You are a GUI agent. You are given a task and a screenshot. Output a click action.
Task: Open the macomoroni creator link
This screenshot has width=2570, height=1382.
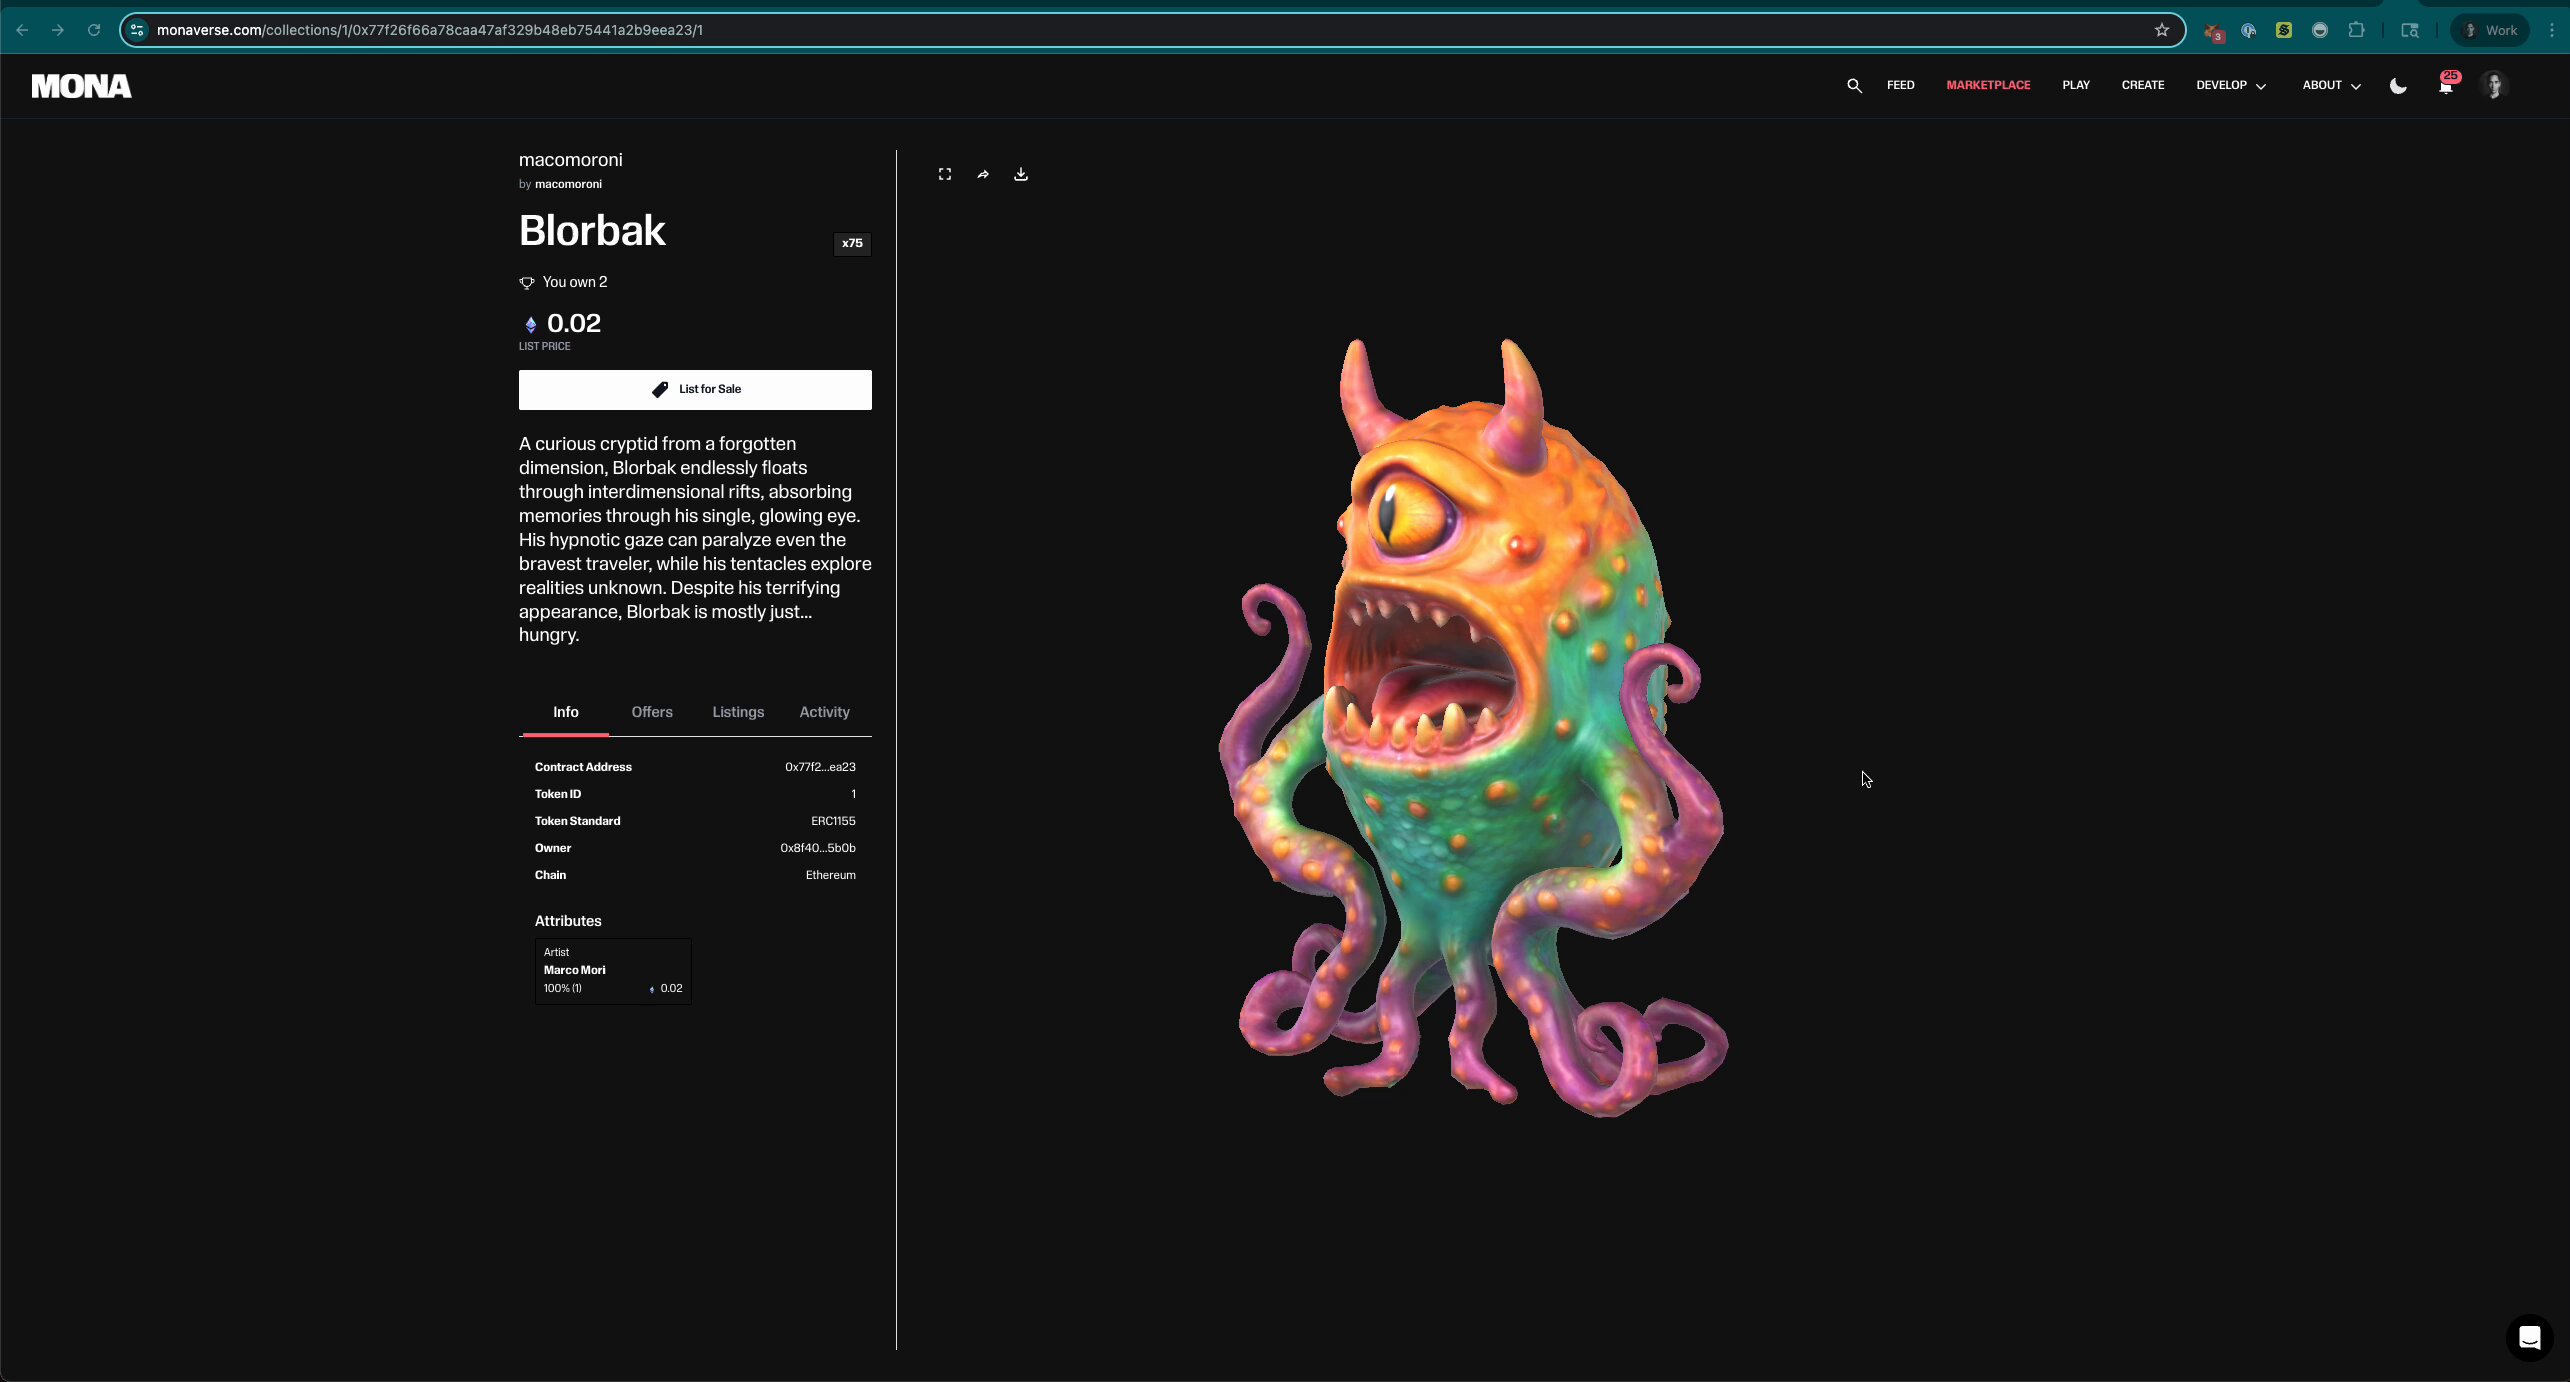[x=568, y=184]
